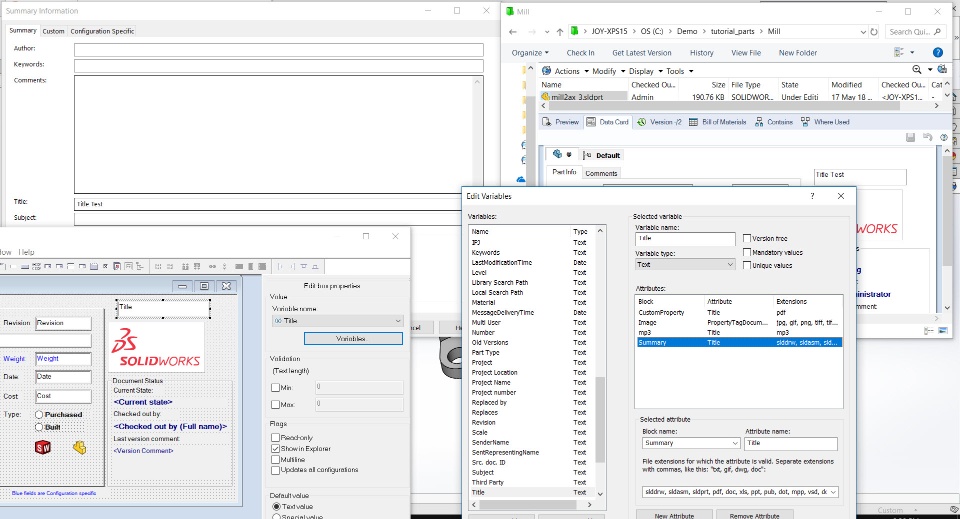Viewport: 960px width, 519px height.
Task: Click the Attribute name field
Action: (x=791, y=443)
